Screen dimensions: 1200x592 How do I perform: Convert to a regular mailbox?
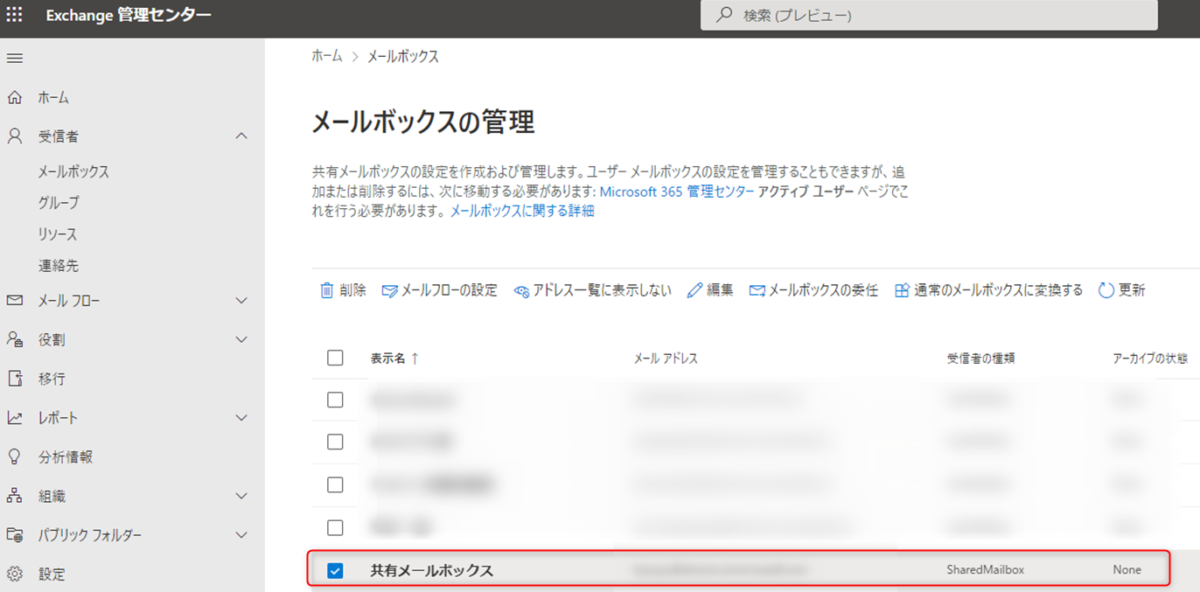(988, 291)
